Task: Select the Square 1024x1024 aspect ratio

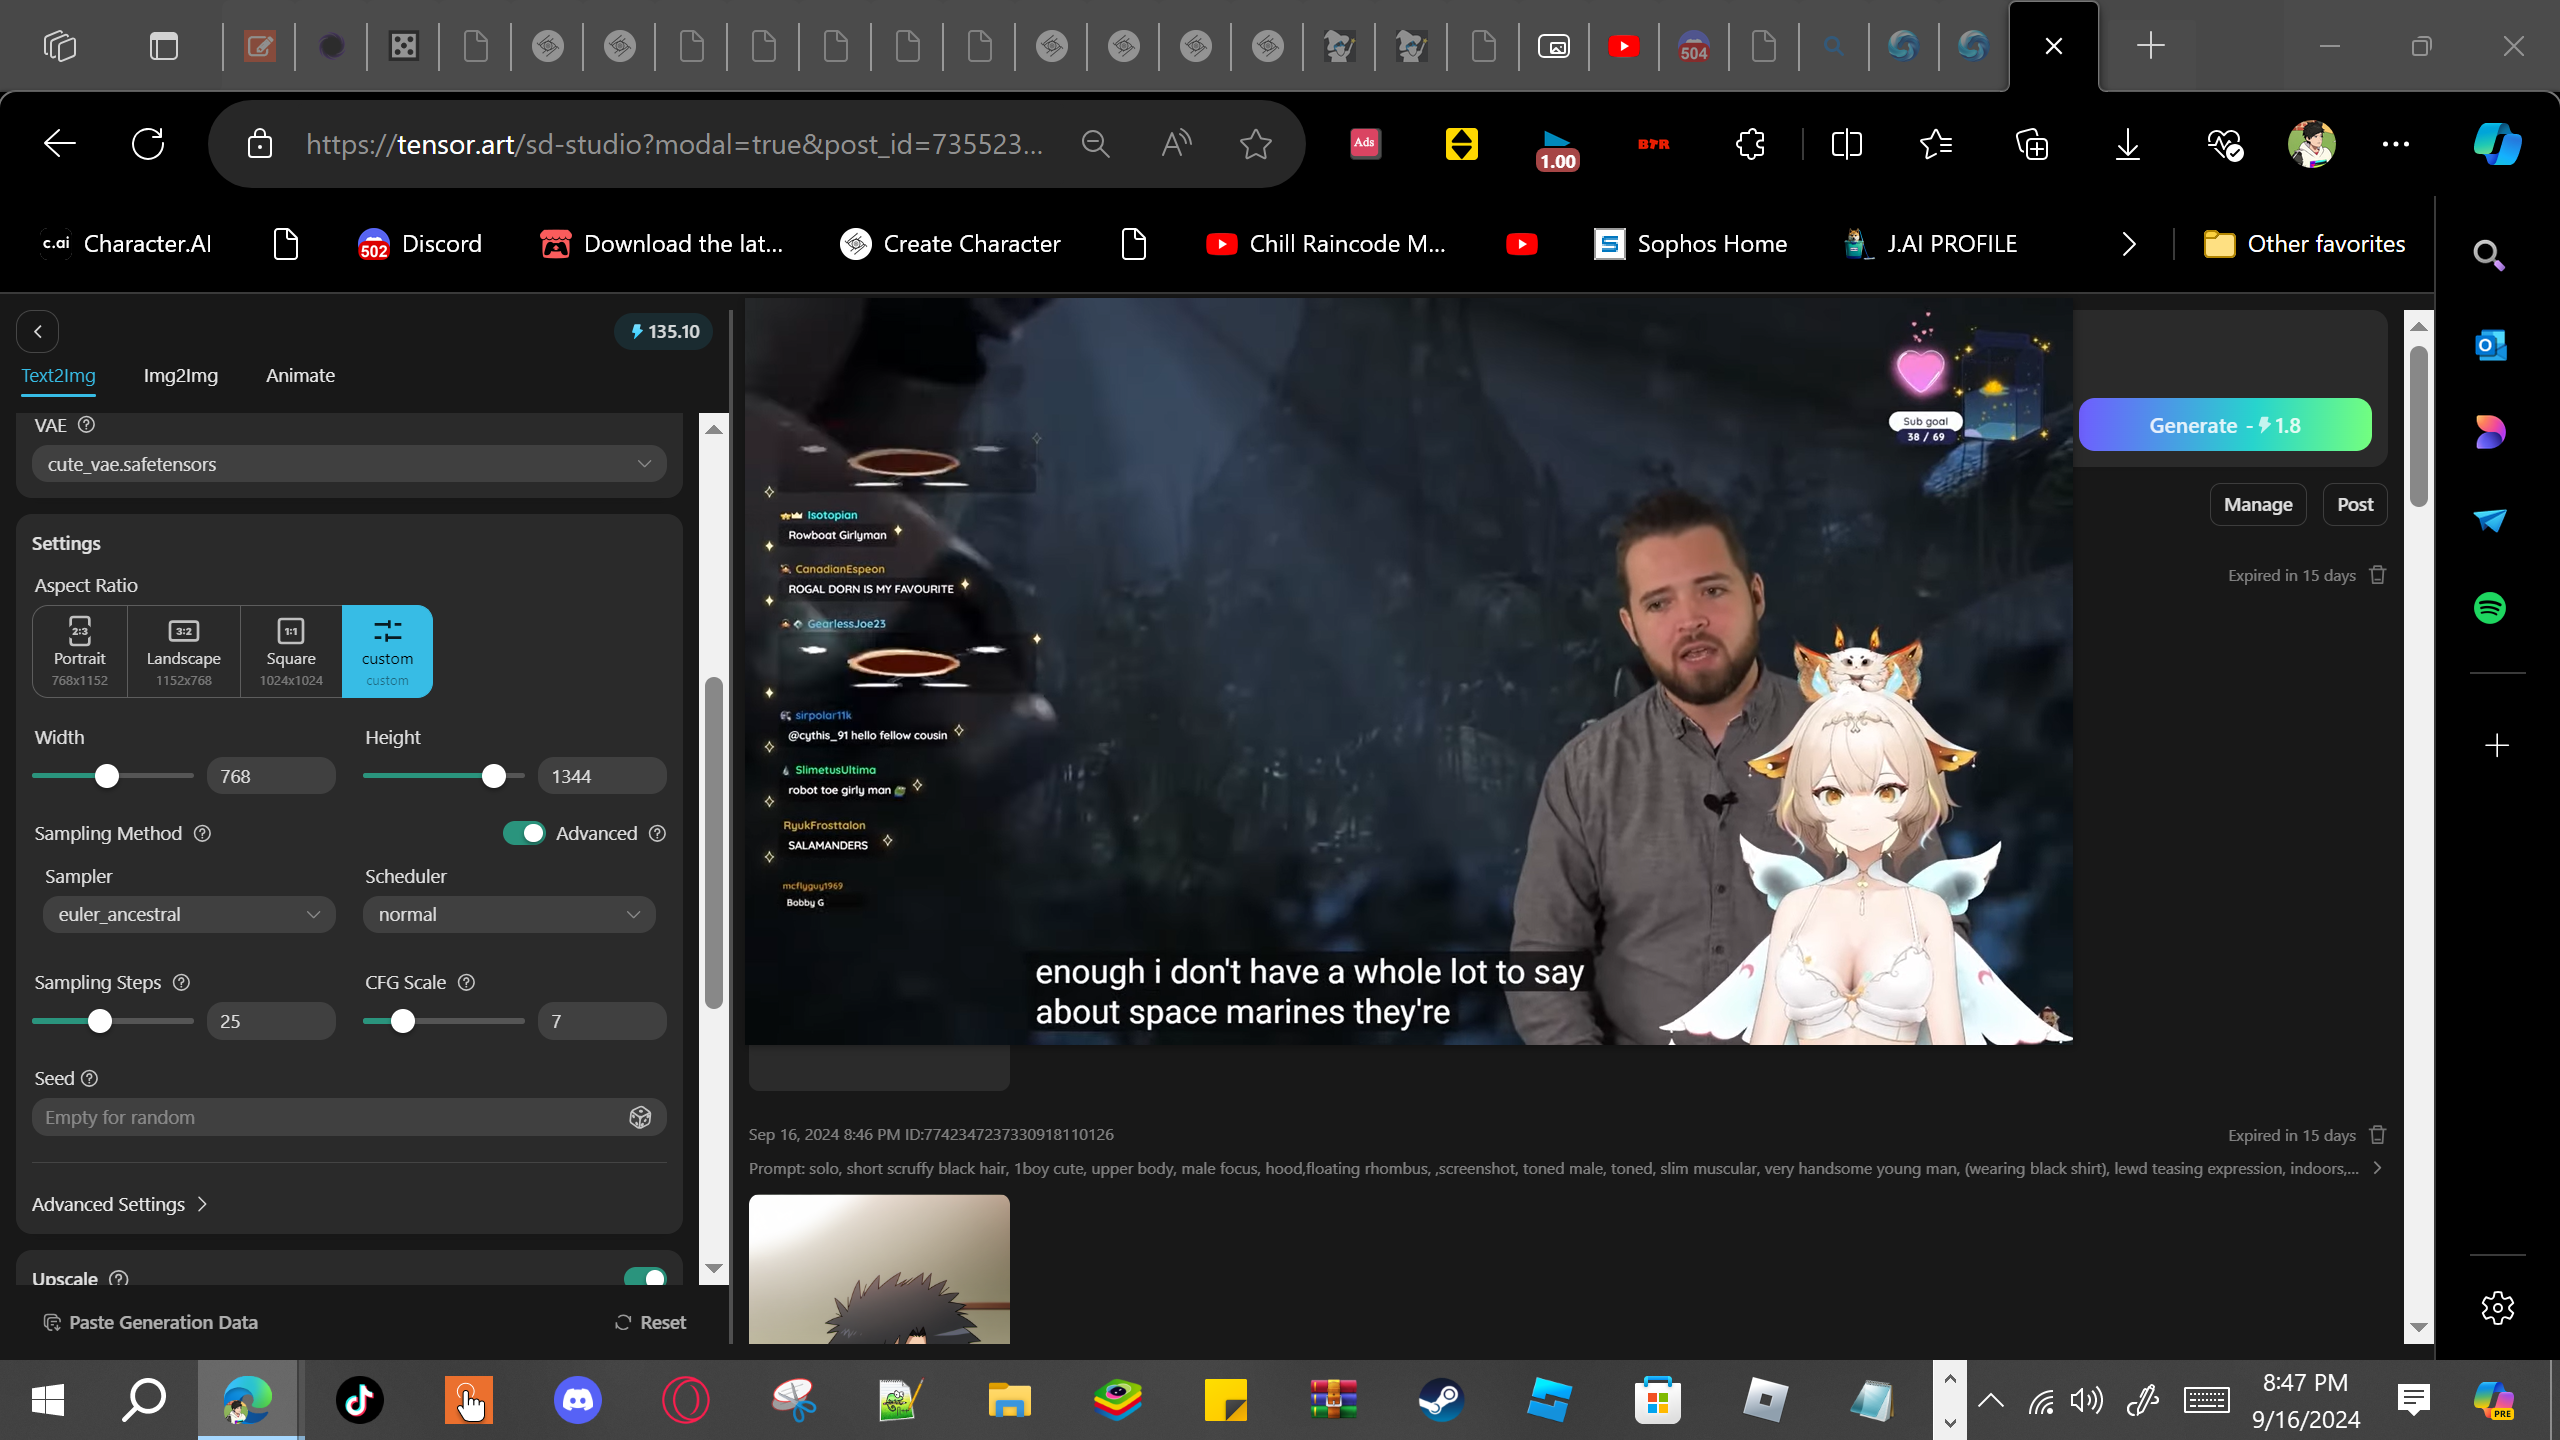Action: click(291, 651)
